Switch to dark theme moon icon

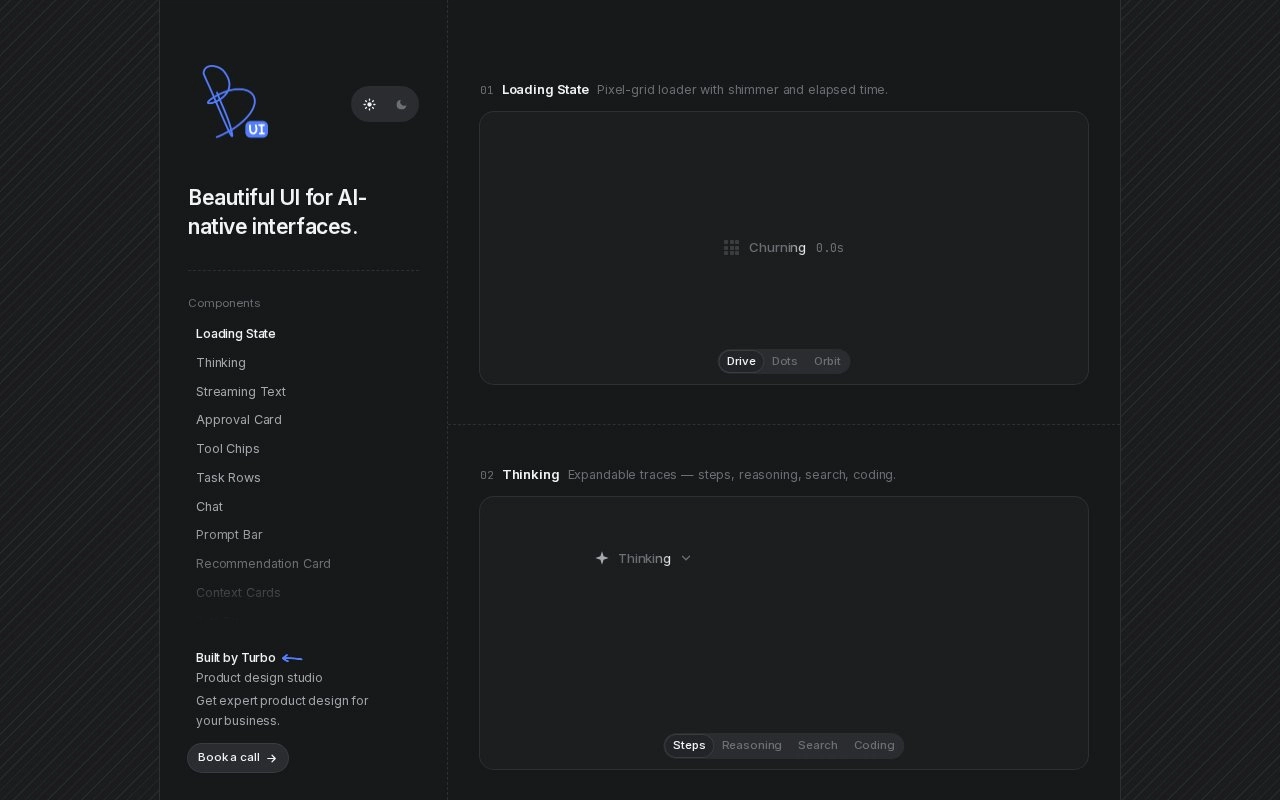pos(401,104)
